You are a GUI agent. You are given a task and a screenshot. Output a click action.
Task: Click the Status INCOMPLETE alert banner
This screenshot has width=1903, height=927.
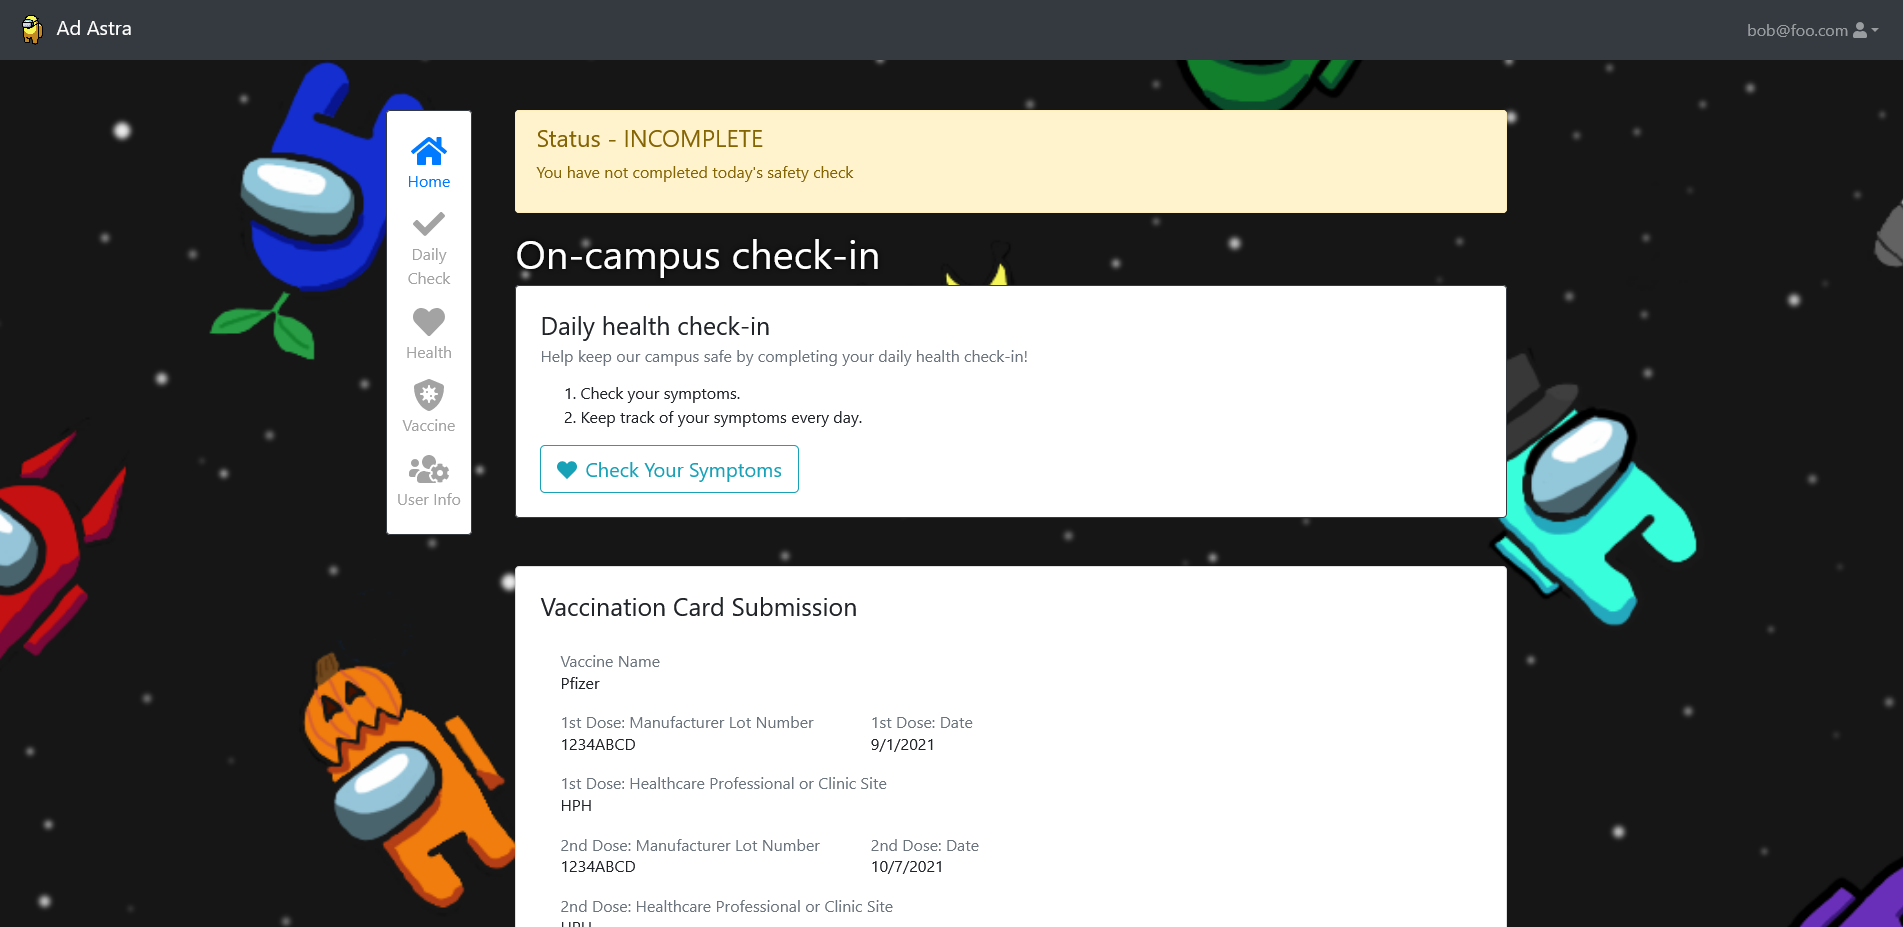[x=1011, y=161]
